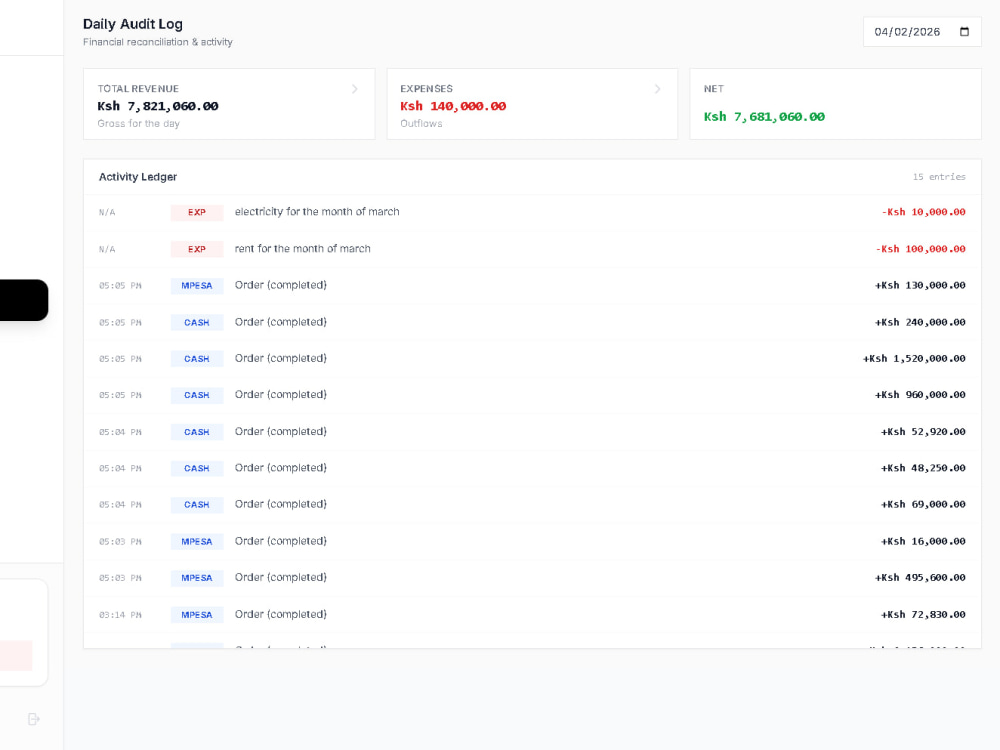Click the 03:14 PM timestamp
The image size is (1000, 750).
[121, 615]
